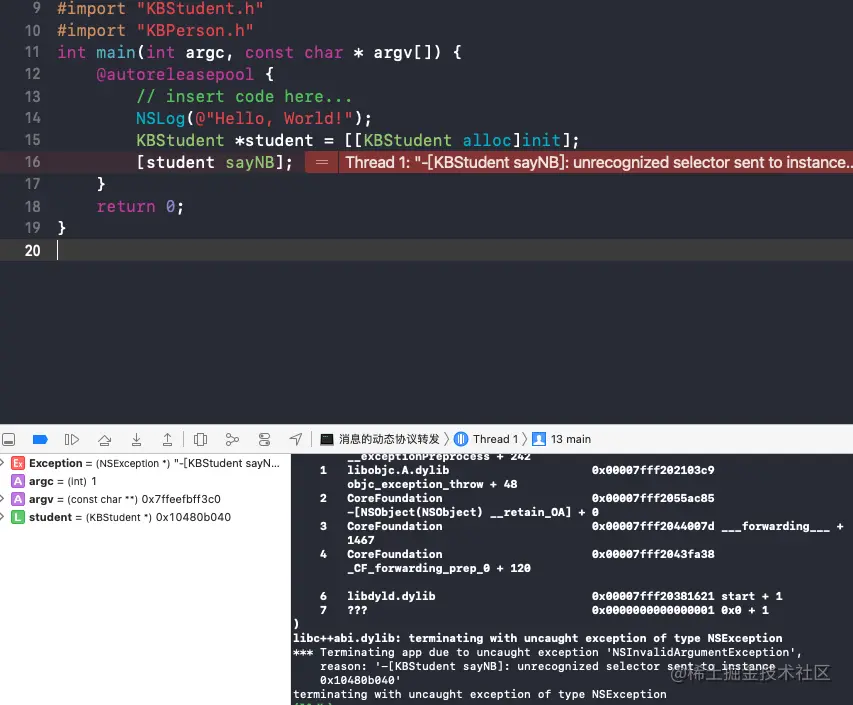This screenshot has width=853, height=705.
Task: Click the alloc keyword on line 15
Action: [x=486, y=140]
